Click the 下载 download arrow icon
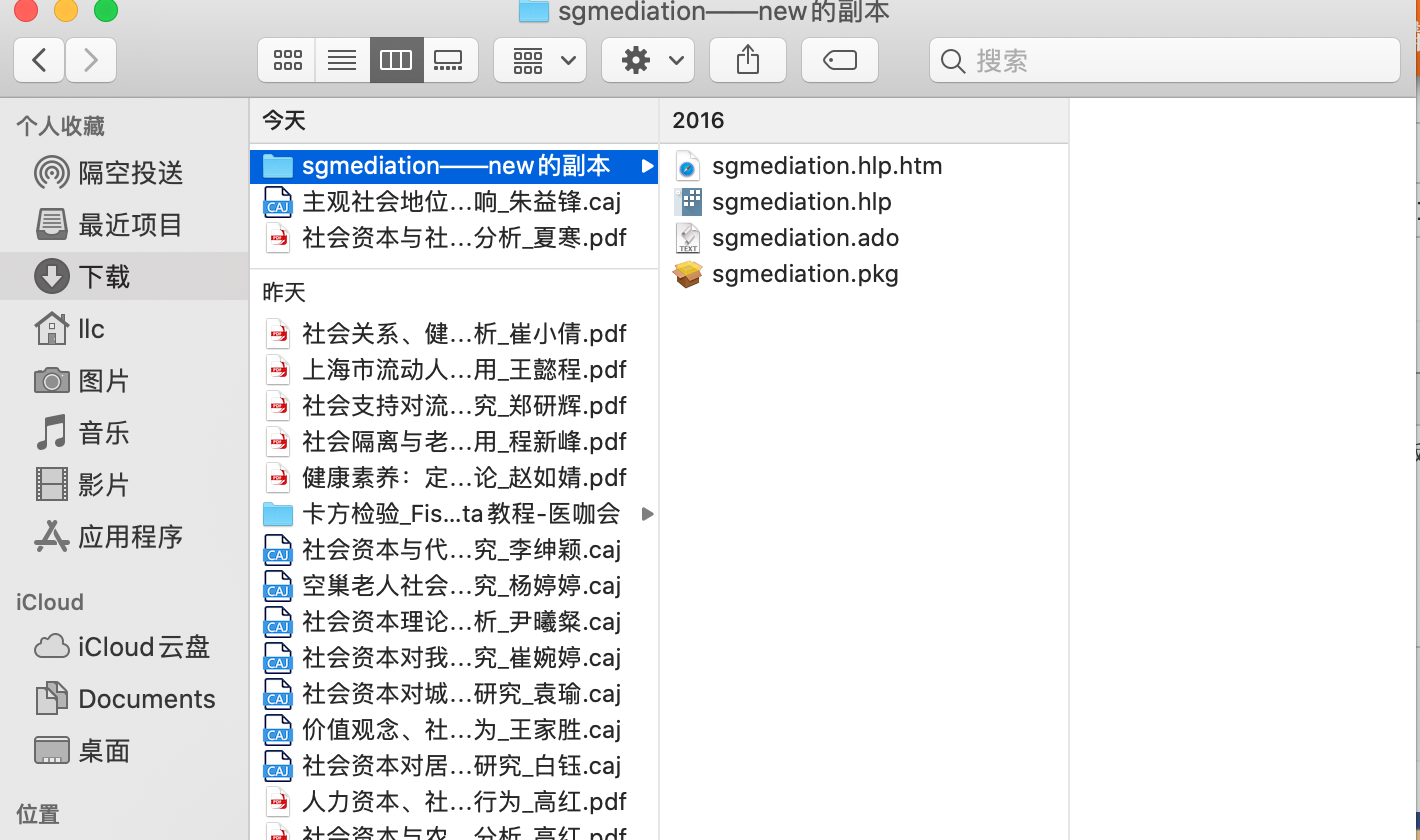1420x840 pixels. [x=52, y=277]
